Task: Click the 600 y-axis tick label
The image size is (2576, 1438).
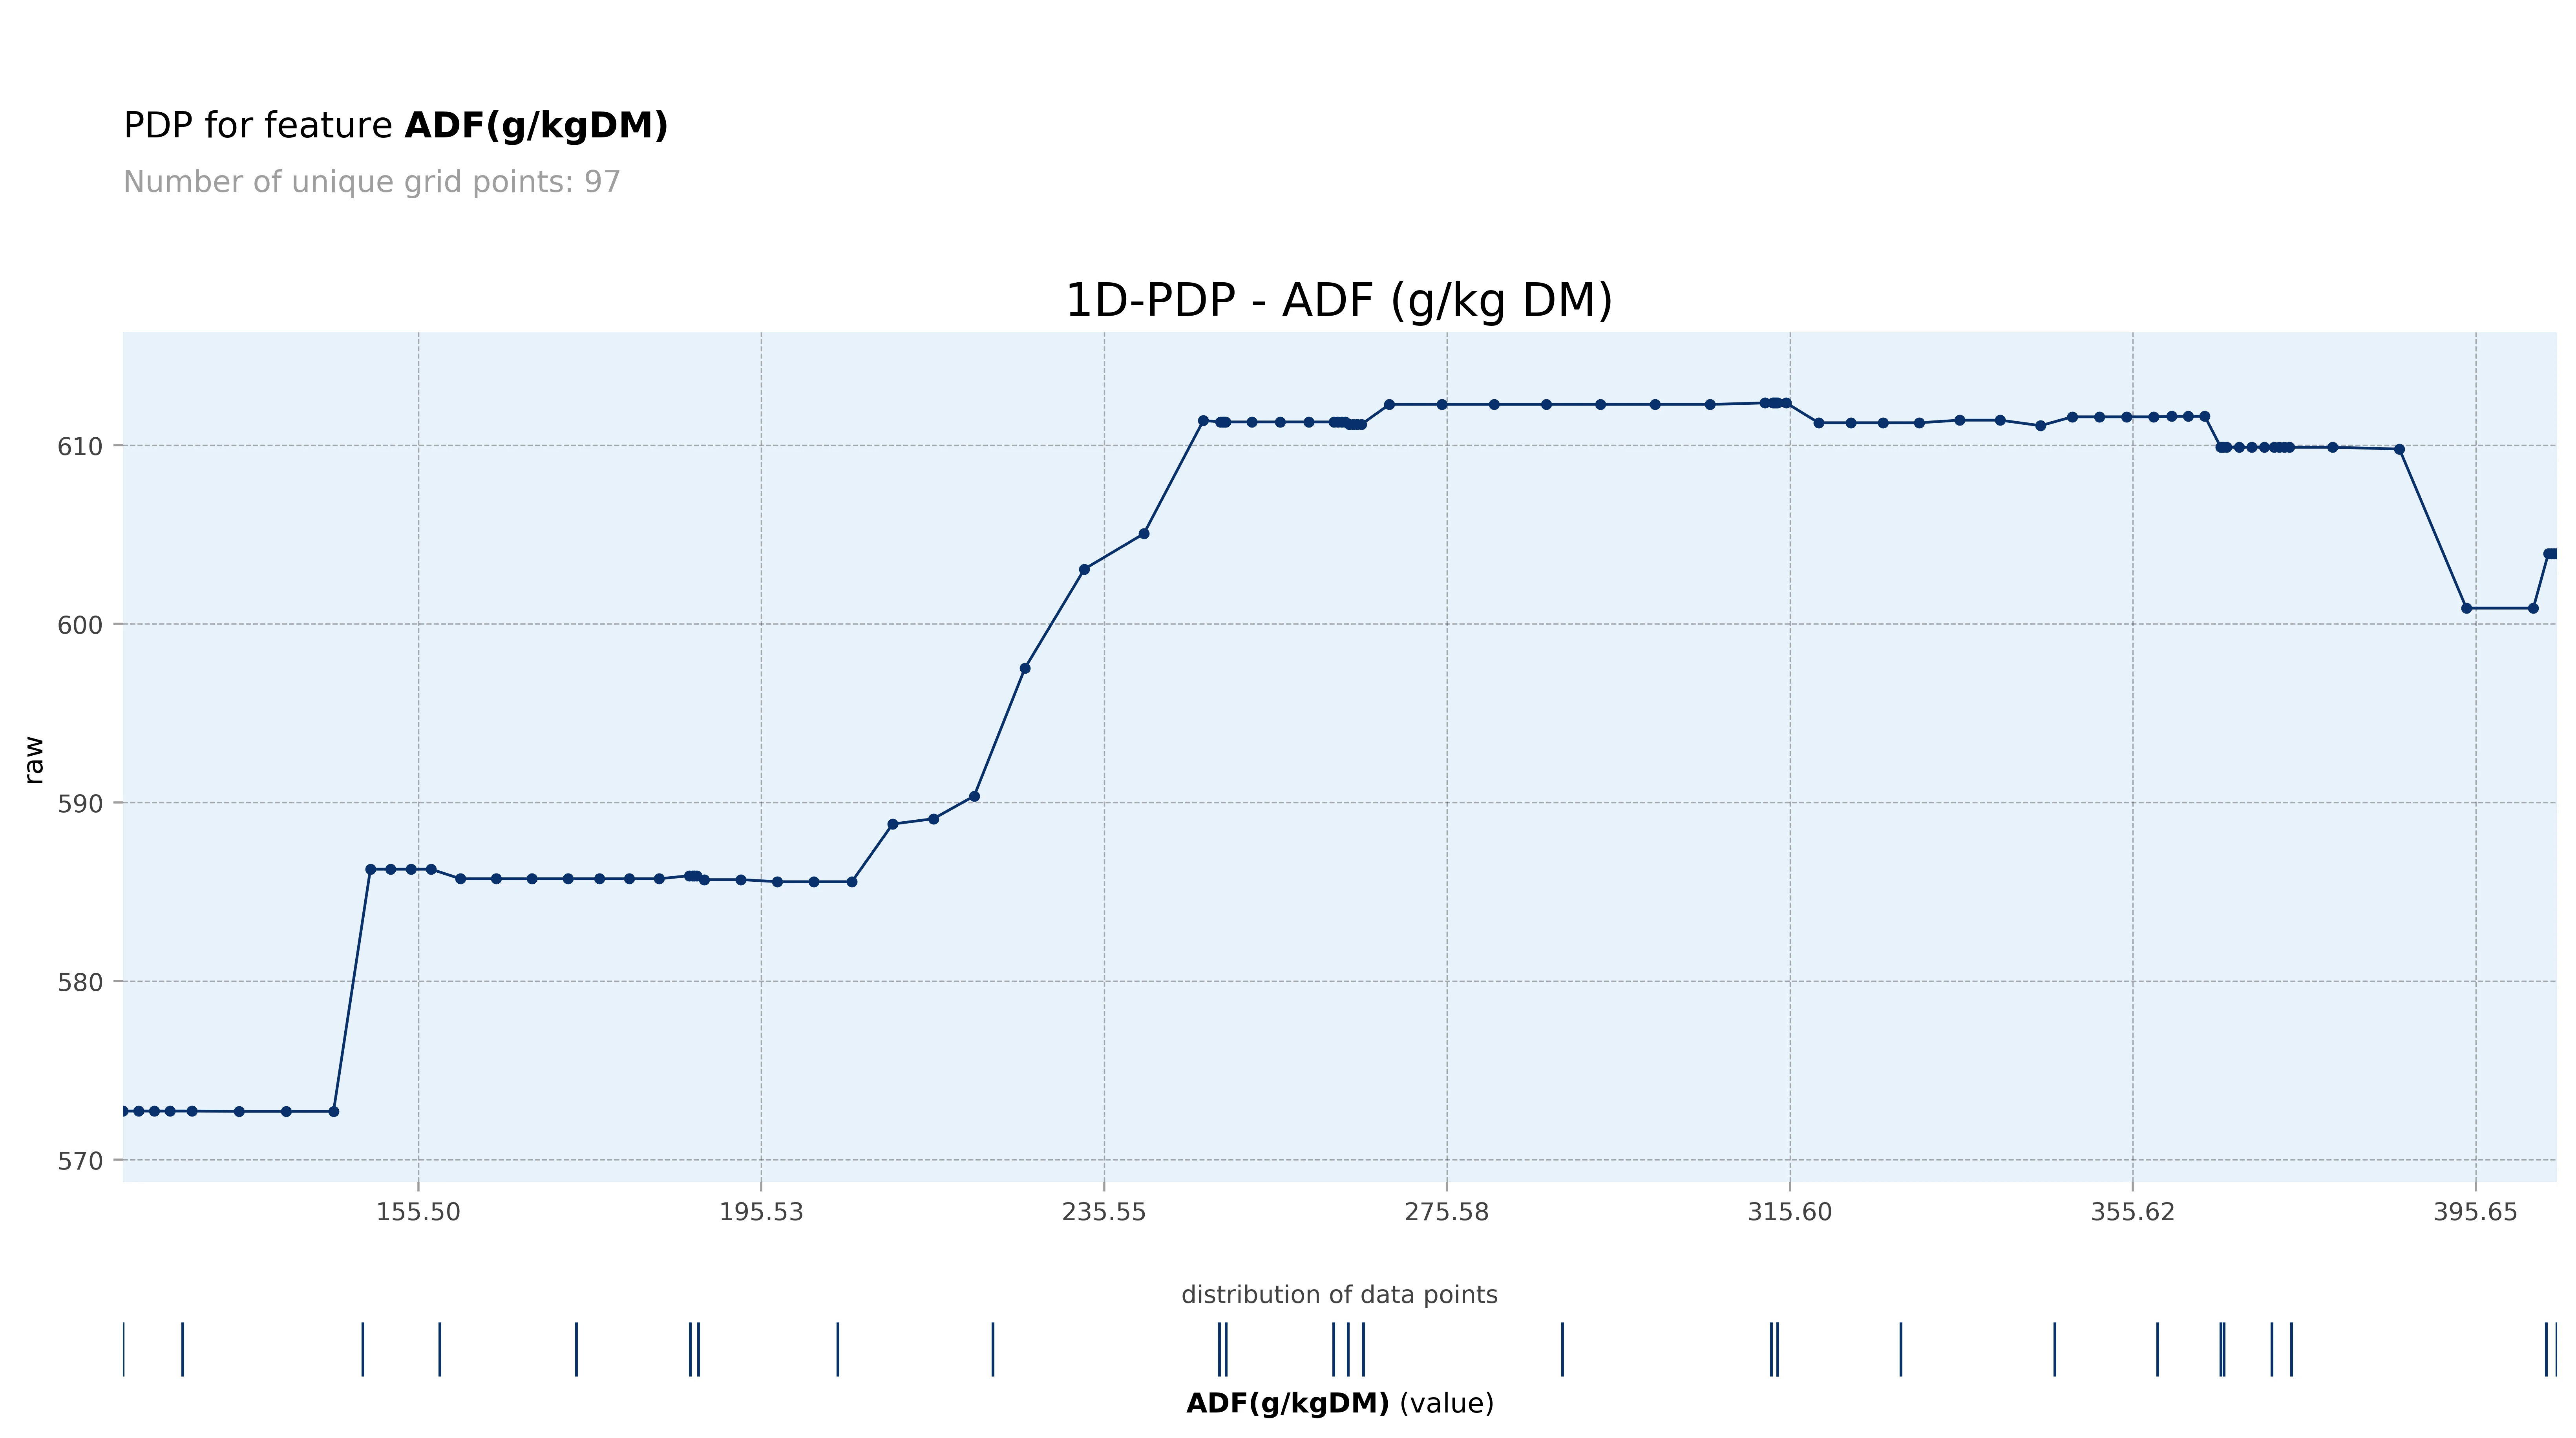Action: [80, 625]
